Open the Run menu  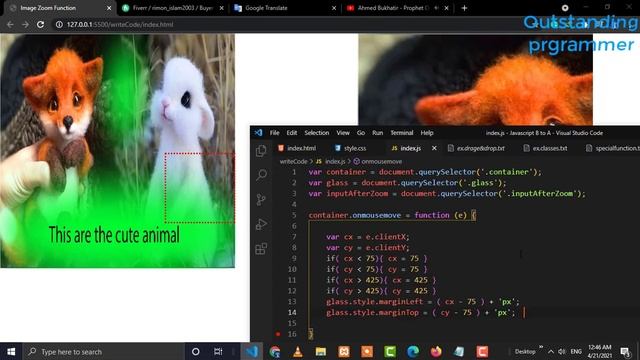[378, 133]
